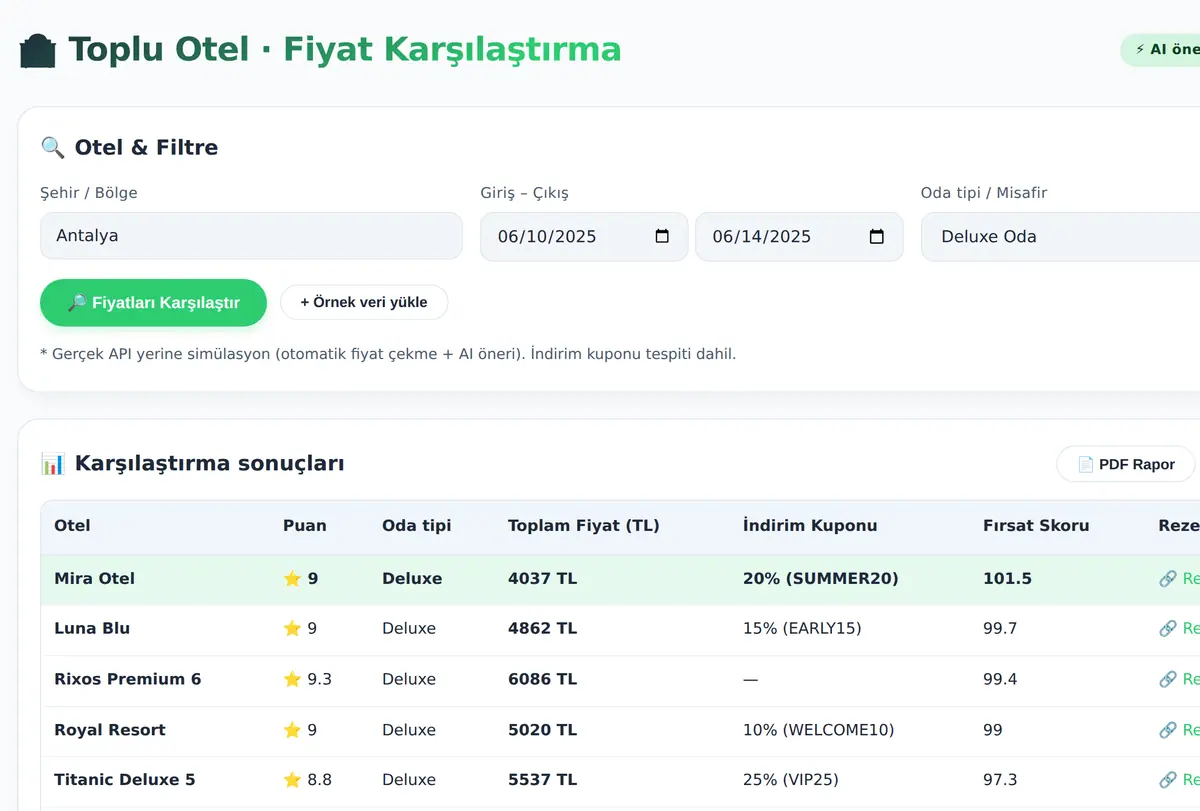
Task: Click the 4862 TL price cell
Action: [x=542, y=629]
